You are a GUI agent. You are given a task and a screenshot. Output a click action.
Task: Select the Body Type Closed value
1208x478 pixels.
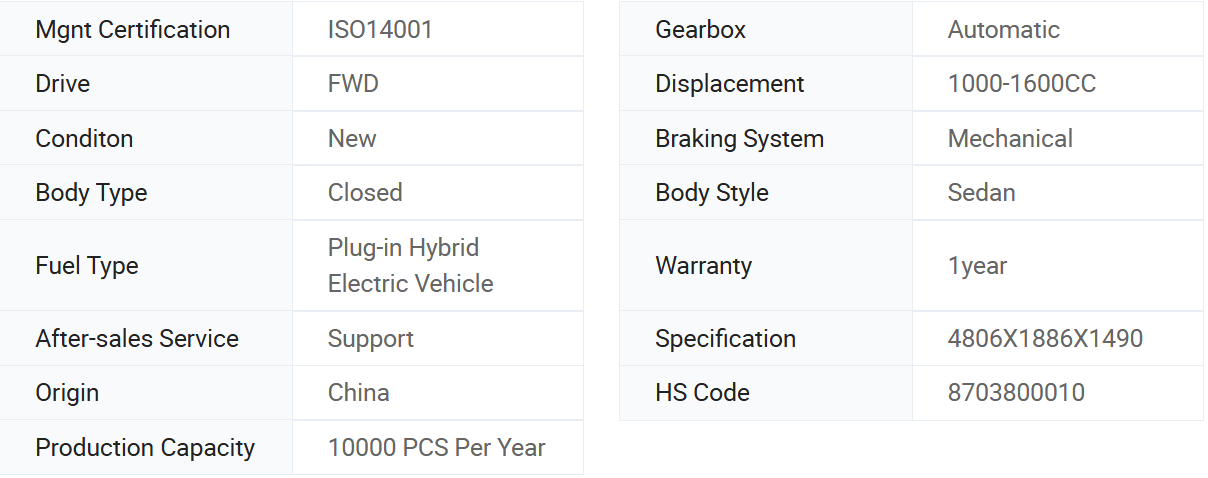tap(365, 192)
